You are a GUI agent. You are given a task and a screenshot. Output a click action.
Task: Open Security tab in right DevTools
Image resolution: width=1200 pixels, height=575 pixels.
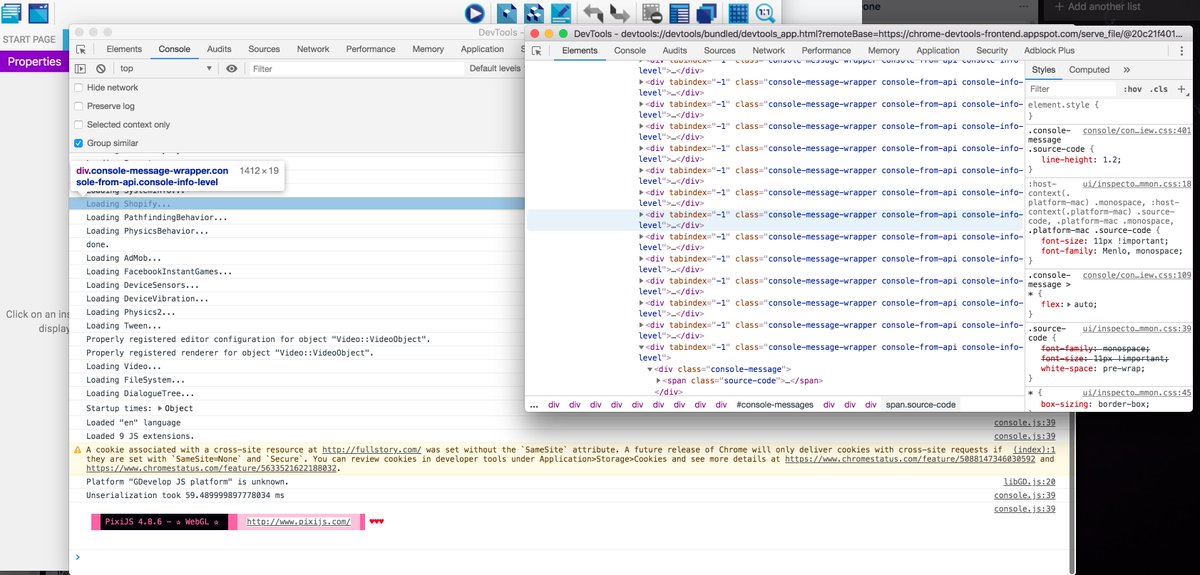(x=992, y=50)
